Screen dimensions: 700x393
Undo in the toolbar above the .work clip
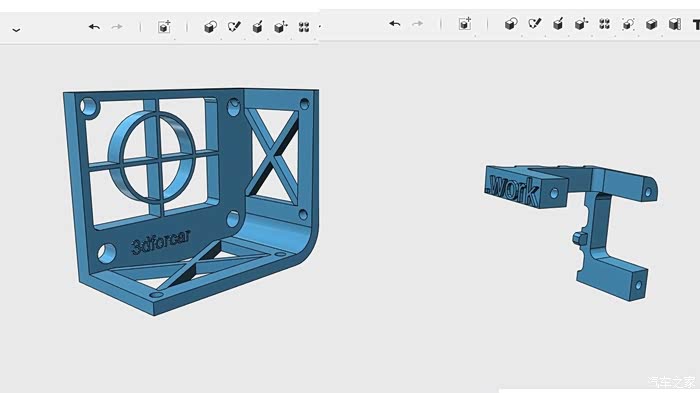point(395,24)
